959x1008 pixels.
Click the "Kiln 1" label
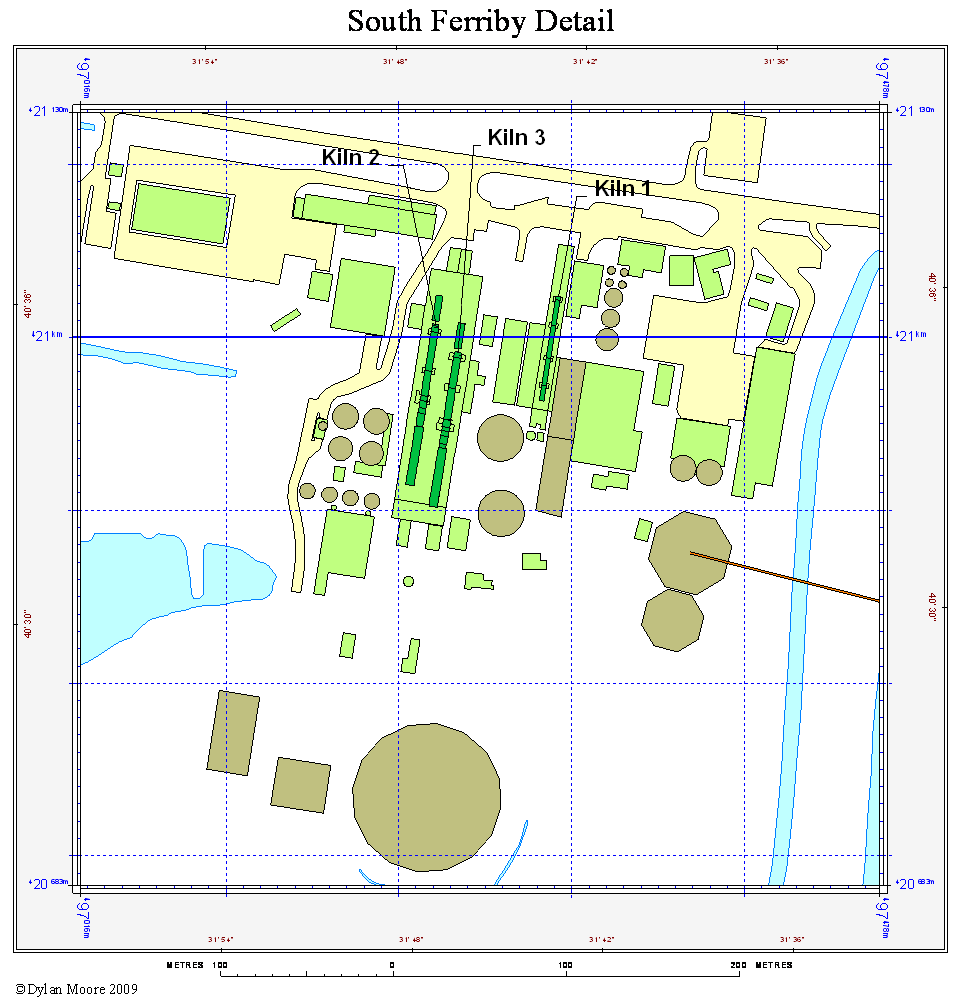(622, 187)
